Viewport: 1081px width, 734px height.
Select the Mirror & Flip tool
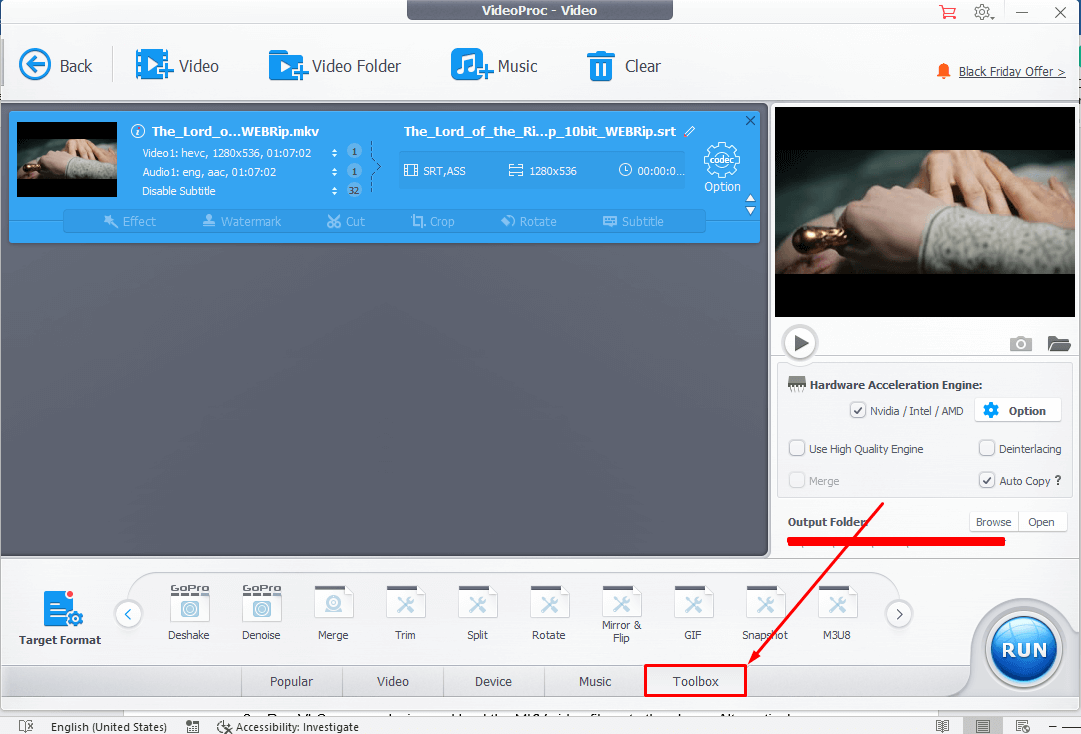point(621,604)
